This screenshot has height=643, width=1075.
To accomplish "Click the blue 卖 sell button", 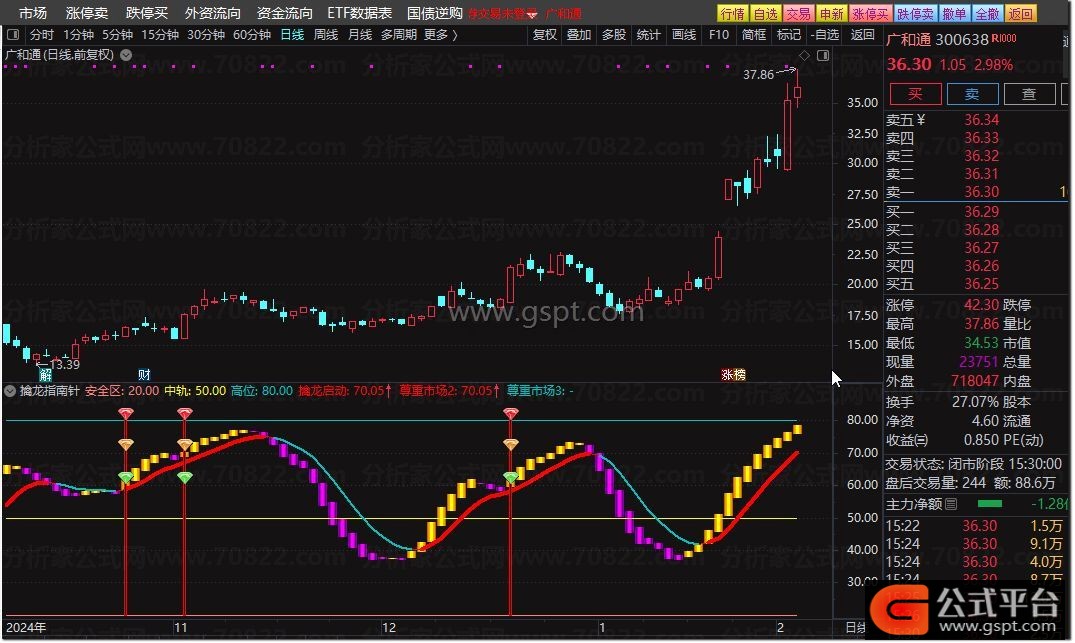I will pos(972,94).
